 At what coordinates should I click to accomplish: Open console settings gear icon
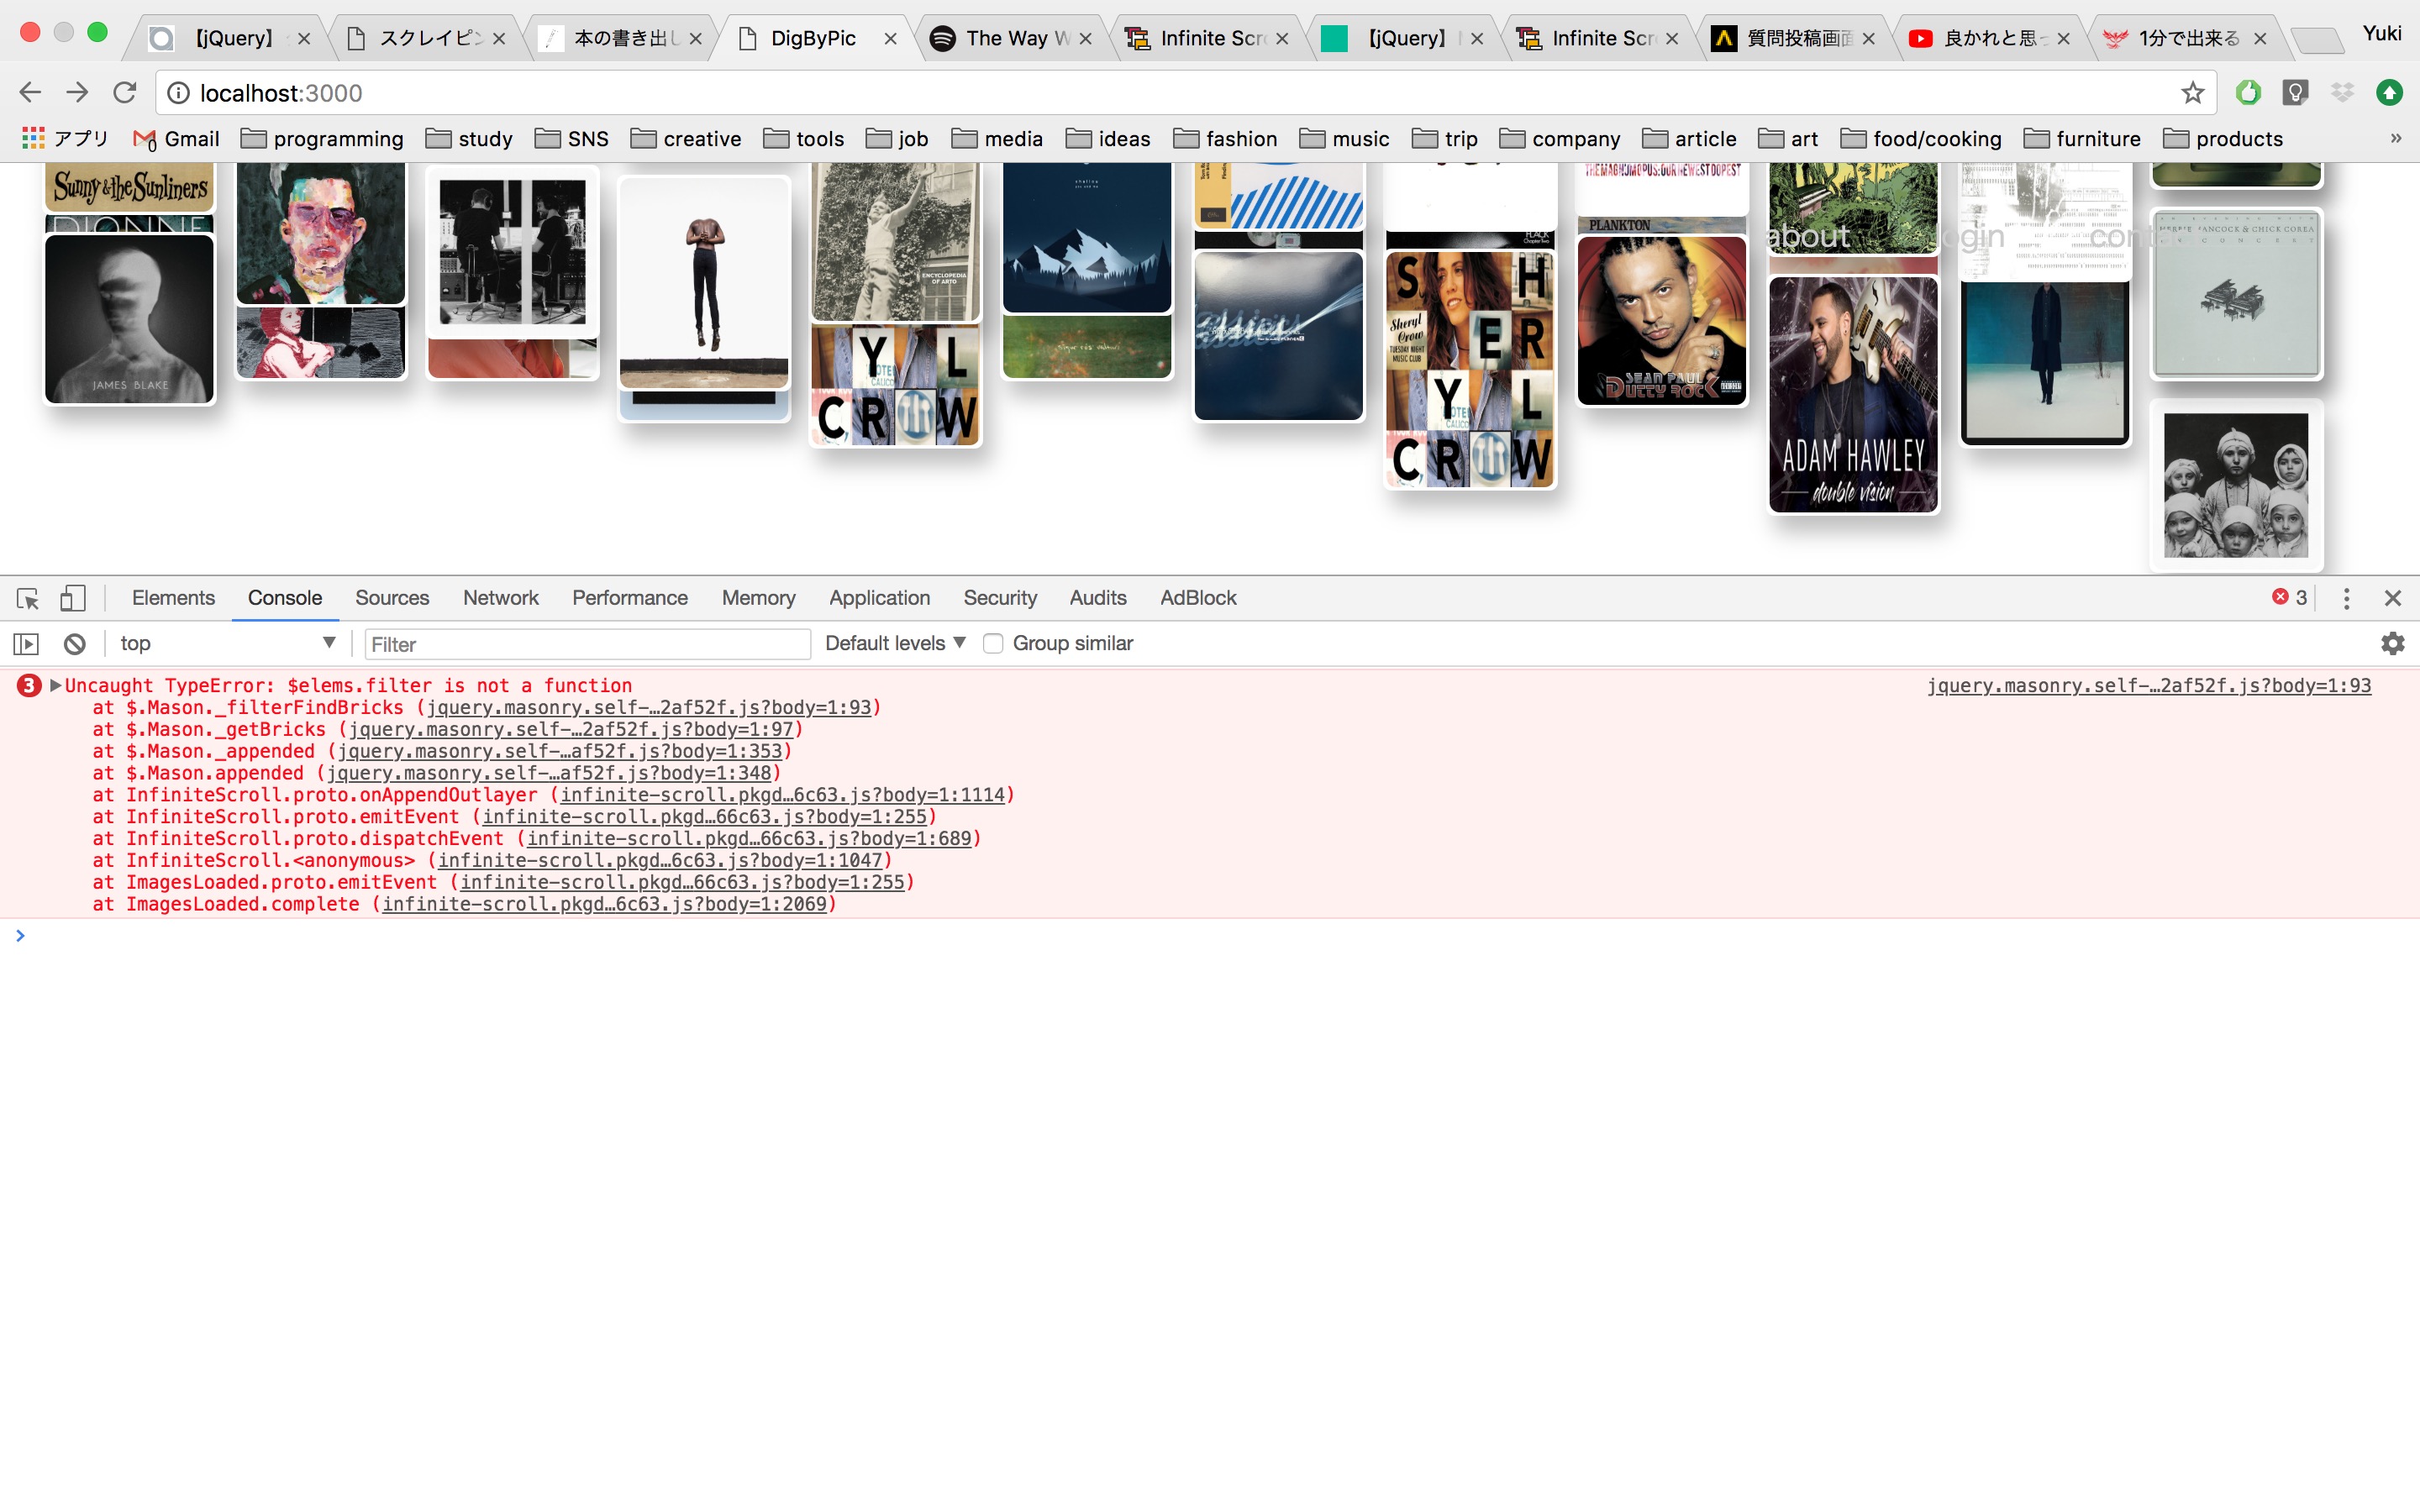pos(2392,644)
